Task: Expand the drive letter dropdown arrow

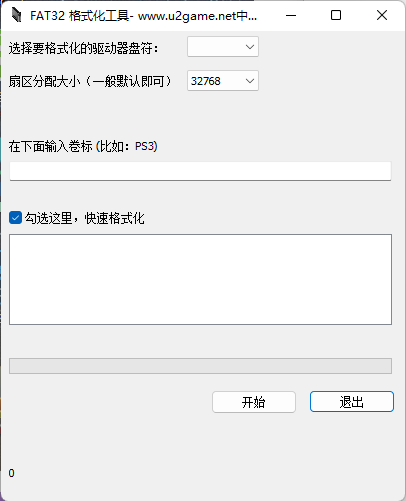Action: pos(250,47)
